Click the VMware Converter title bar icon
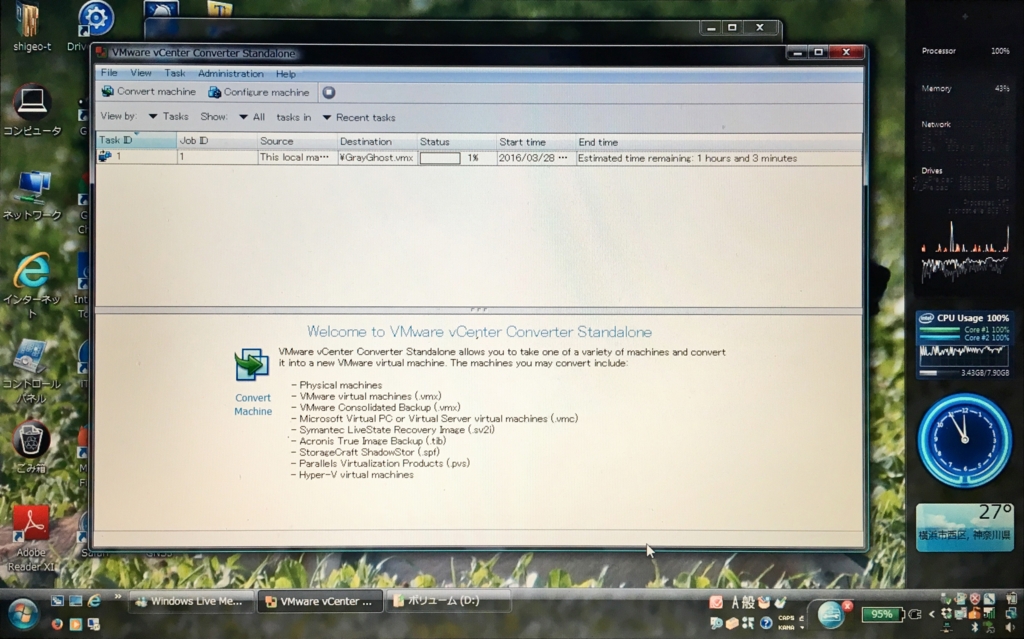 [101, 52]
